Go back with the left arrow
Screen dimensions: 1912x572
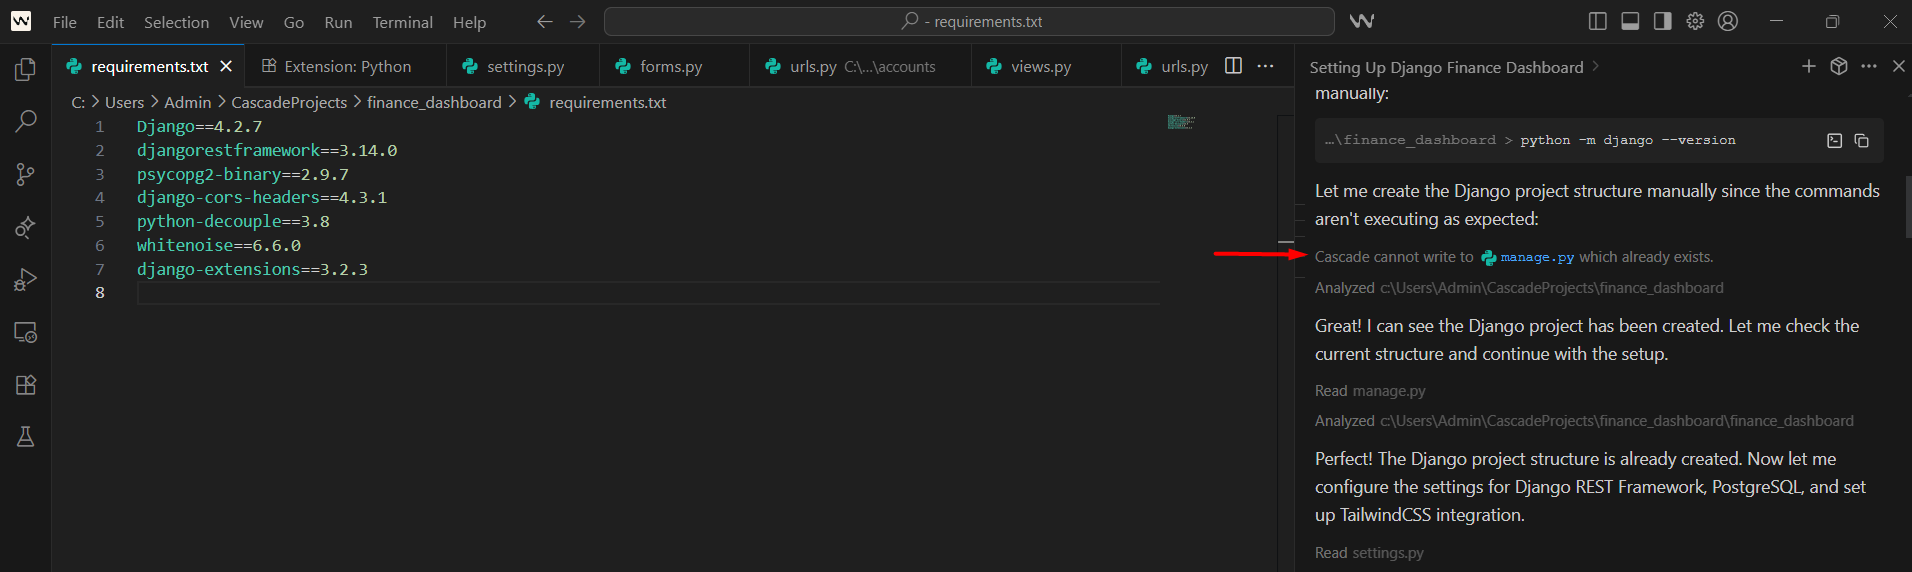pos(544,21)
